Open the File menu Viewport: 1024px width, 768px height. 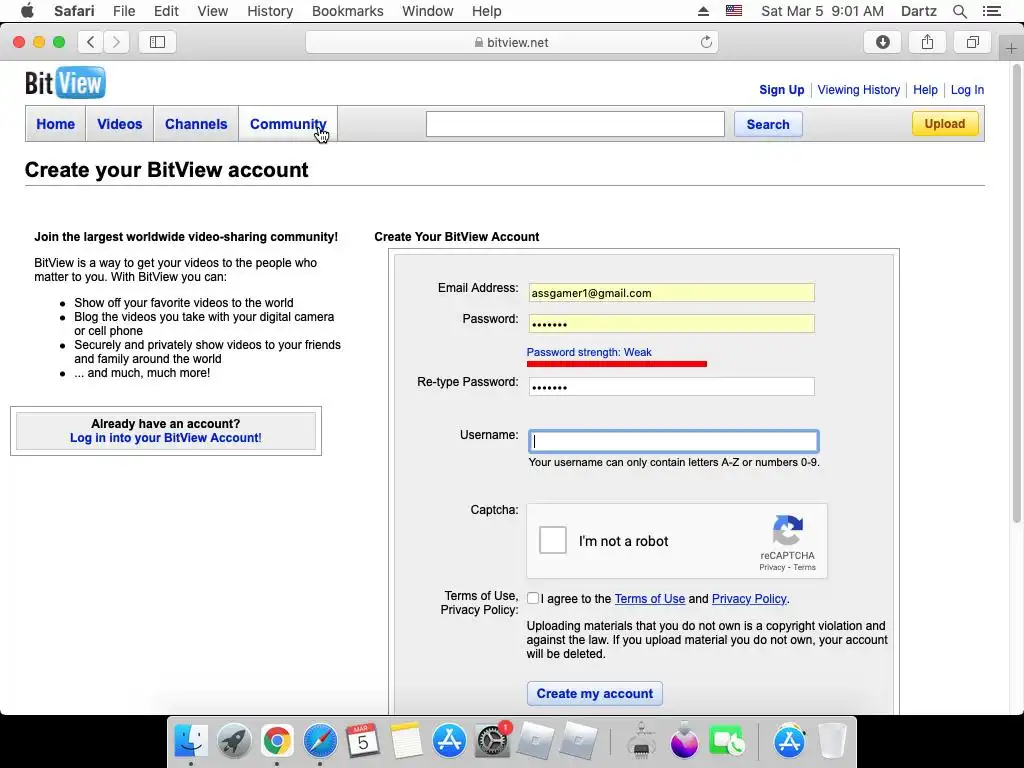click(x=123, y=11)
